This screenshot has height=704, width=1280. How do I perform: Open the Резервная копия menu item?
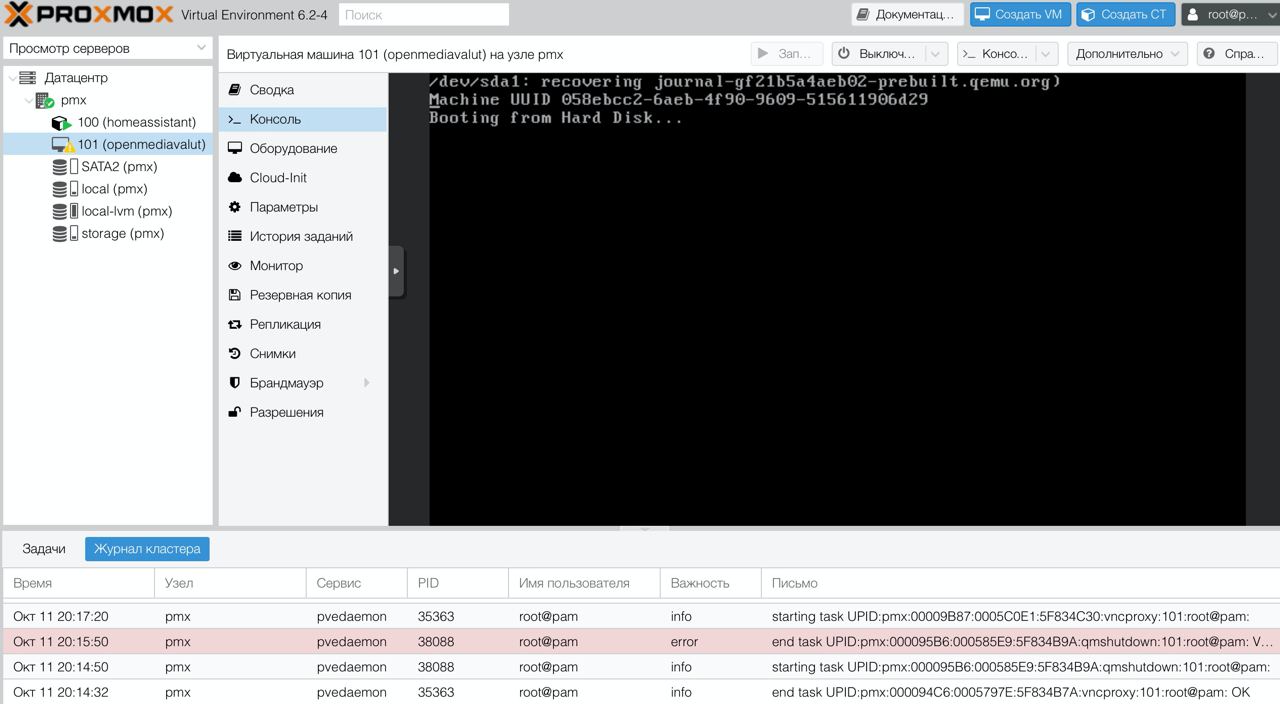pos(303,295)
